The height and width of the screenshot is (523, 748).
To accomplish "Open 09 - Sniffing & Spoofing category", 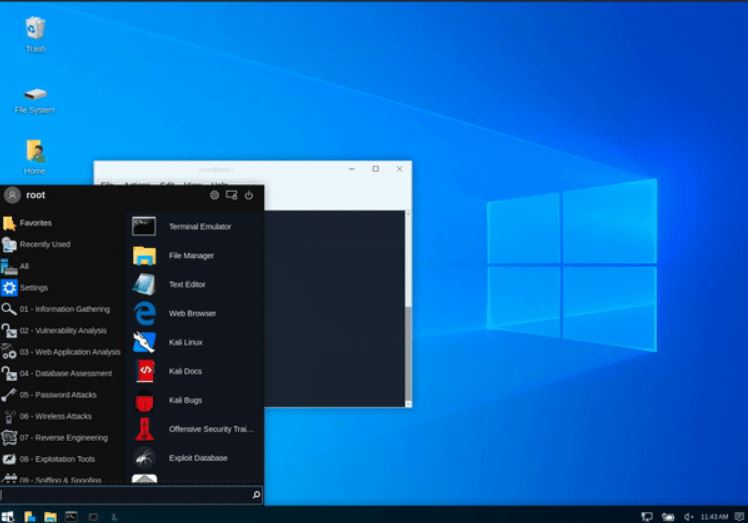I will coord(62,479).
